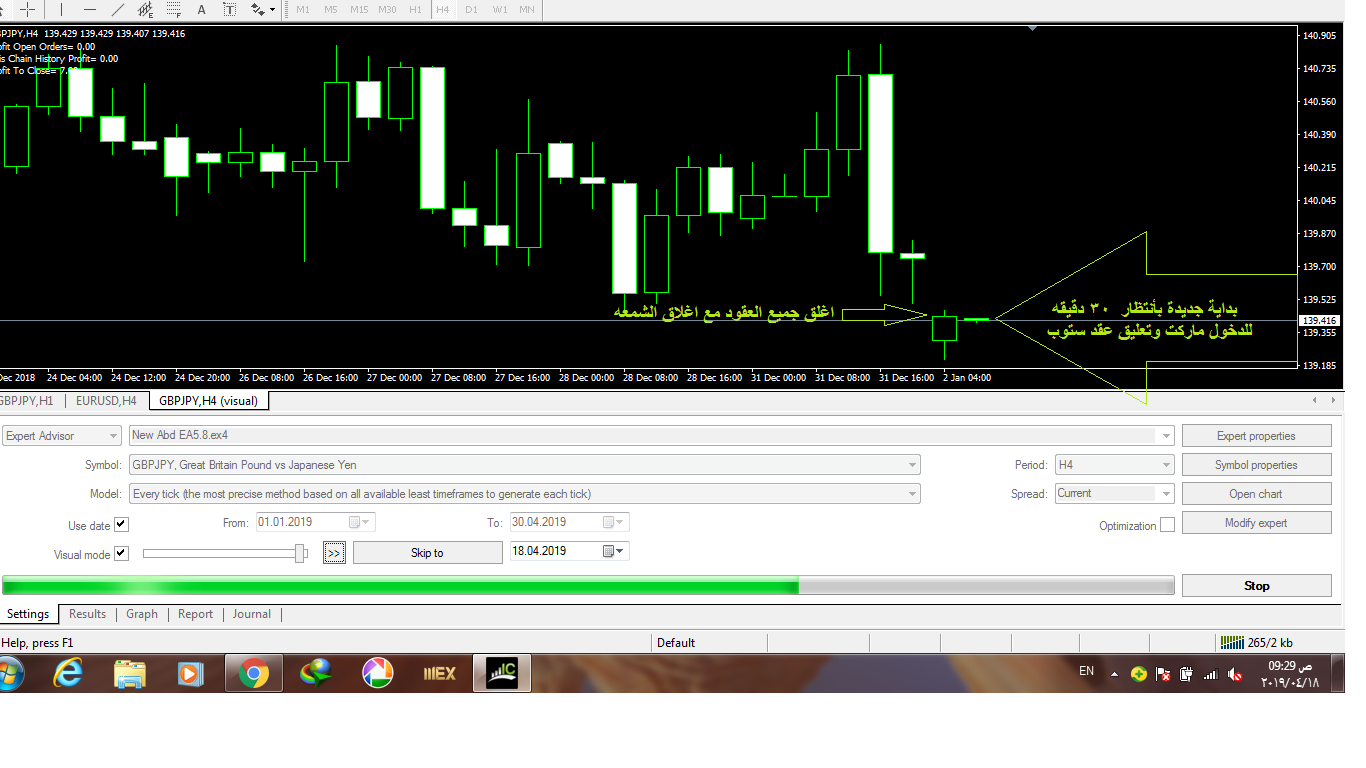
Task: Click the visual mode speed slider handle
Action: click(300, 553)
